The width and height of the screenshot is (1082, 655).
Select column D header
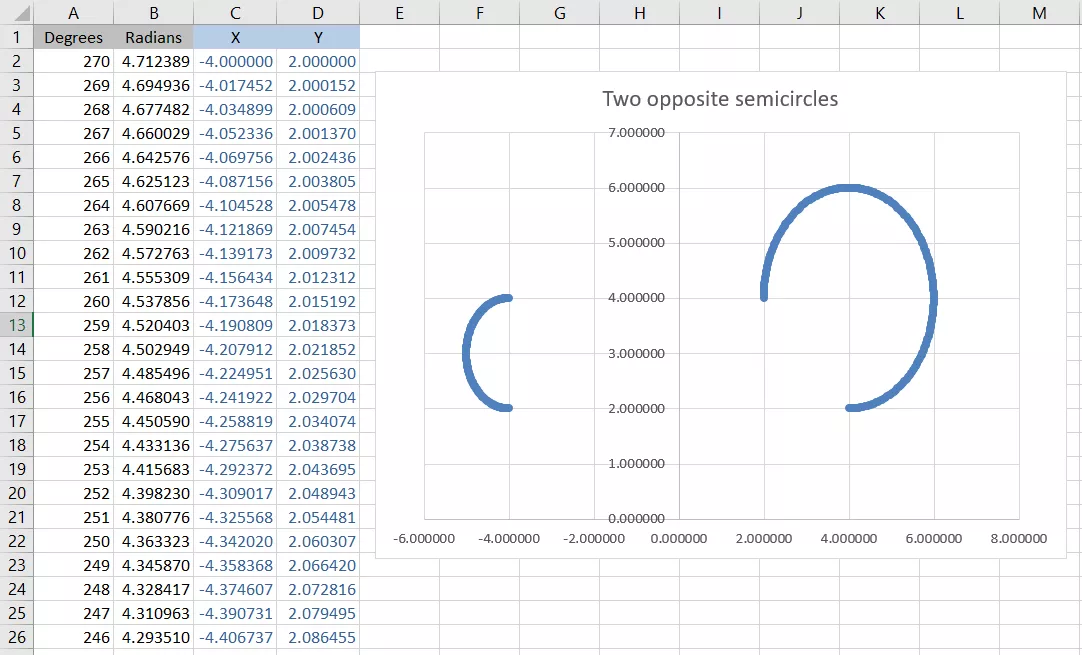(318, 12)
